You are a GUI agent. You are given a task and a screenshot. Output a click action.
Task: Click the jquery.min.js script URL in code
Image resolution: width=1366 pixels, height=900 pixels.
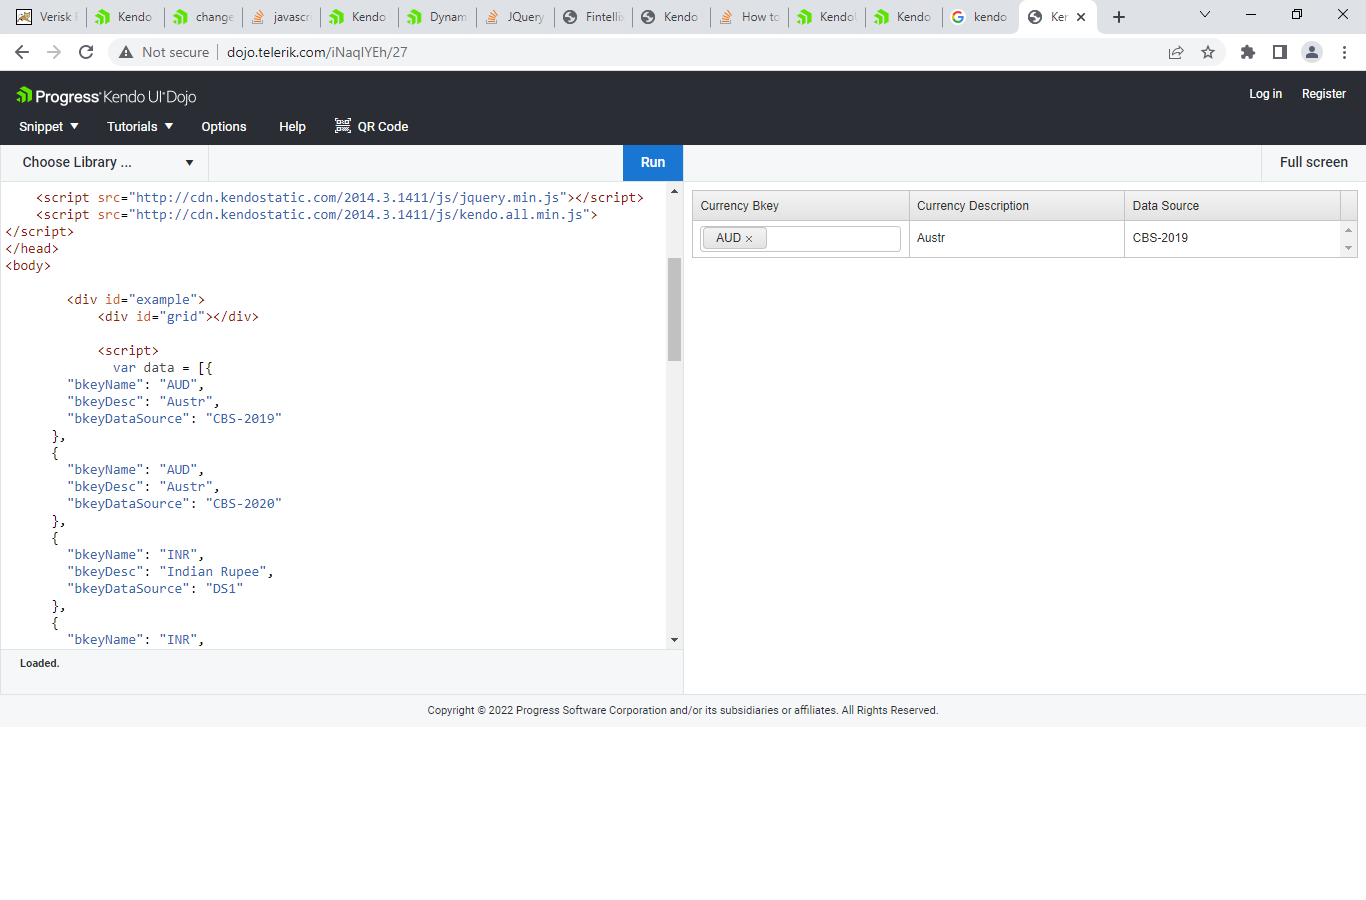pos(348,198)
